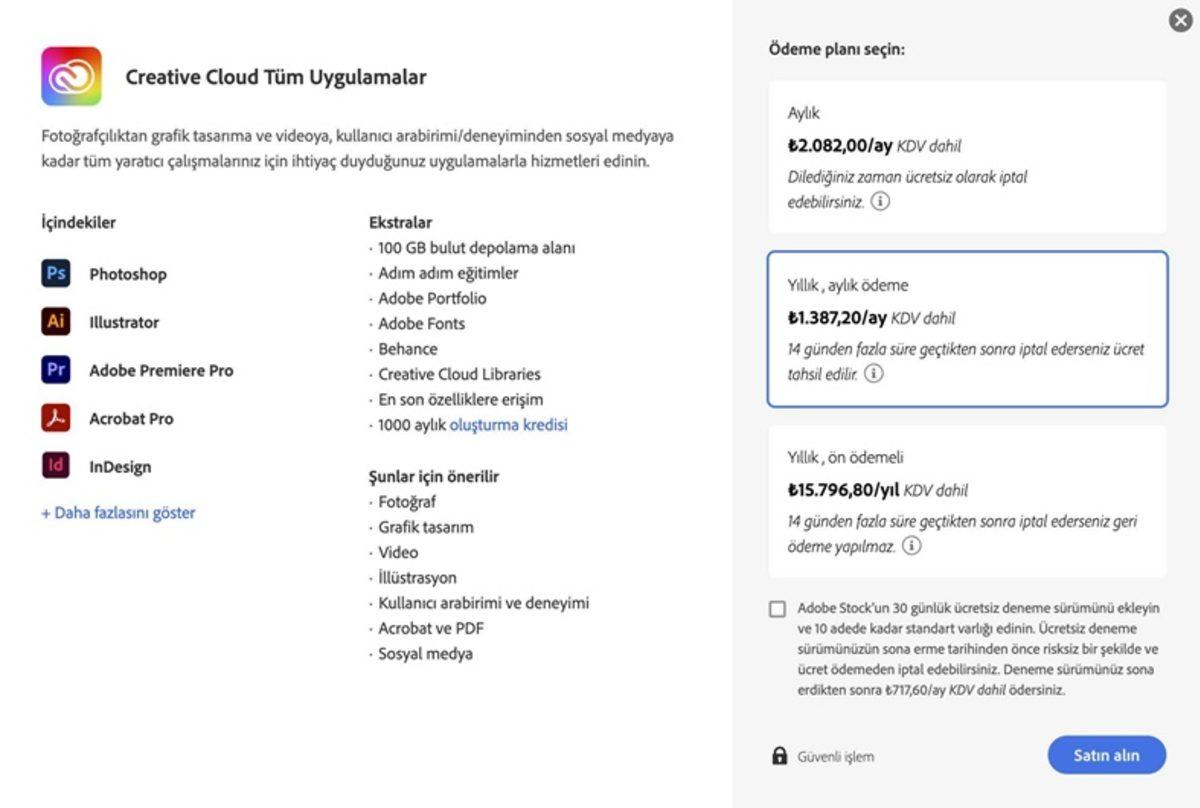
Task: Click the InDesign app icon
Action: pos(56,466)
